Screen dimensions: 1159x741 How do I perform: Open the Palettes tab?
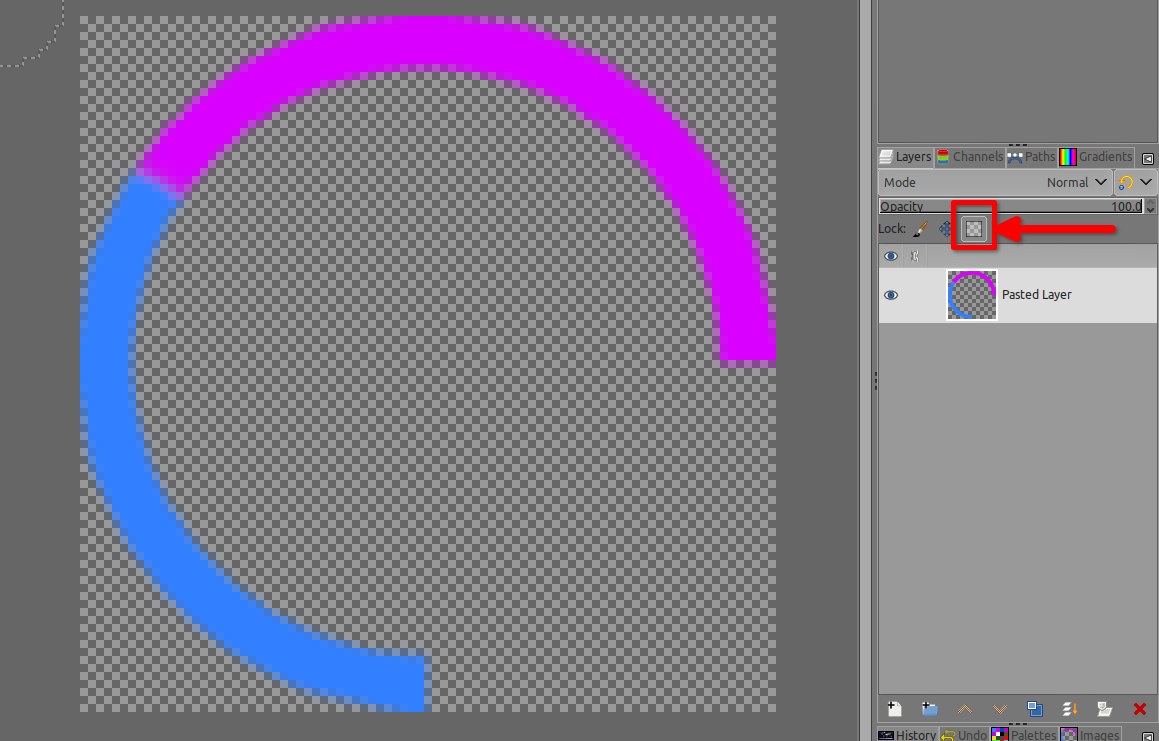coord(1023,735)
